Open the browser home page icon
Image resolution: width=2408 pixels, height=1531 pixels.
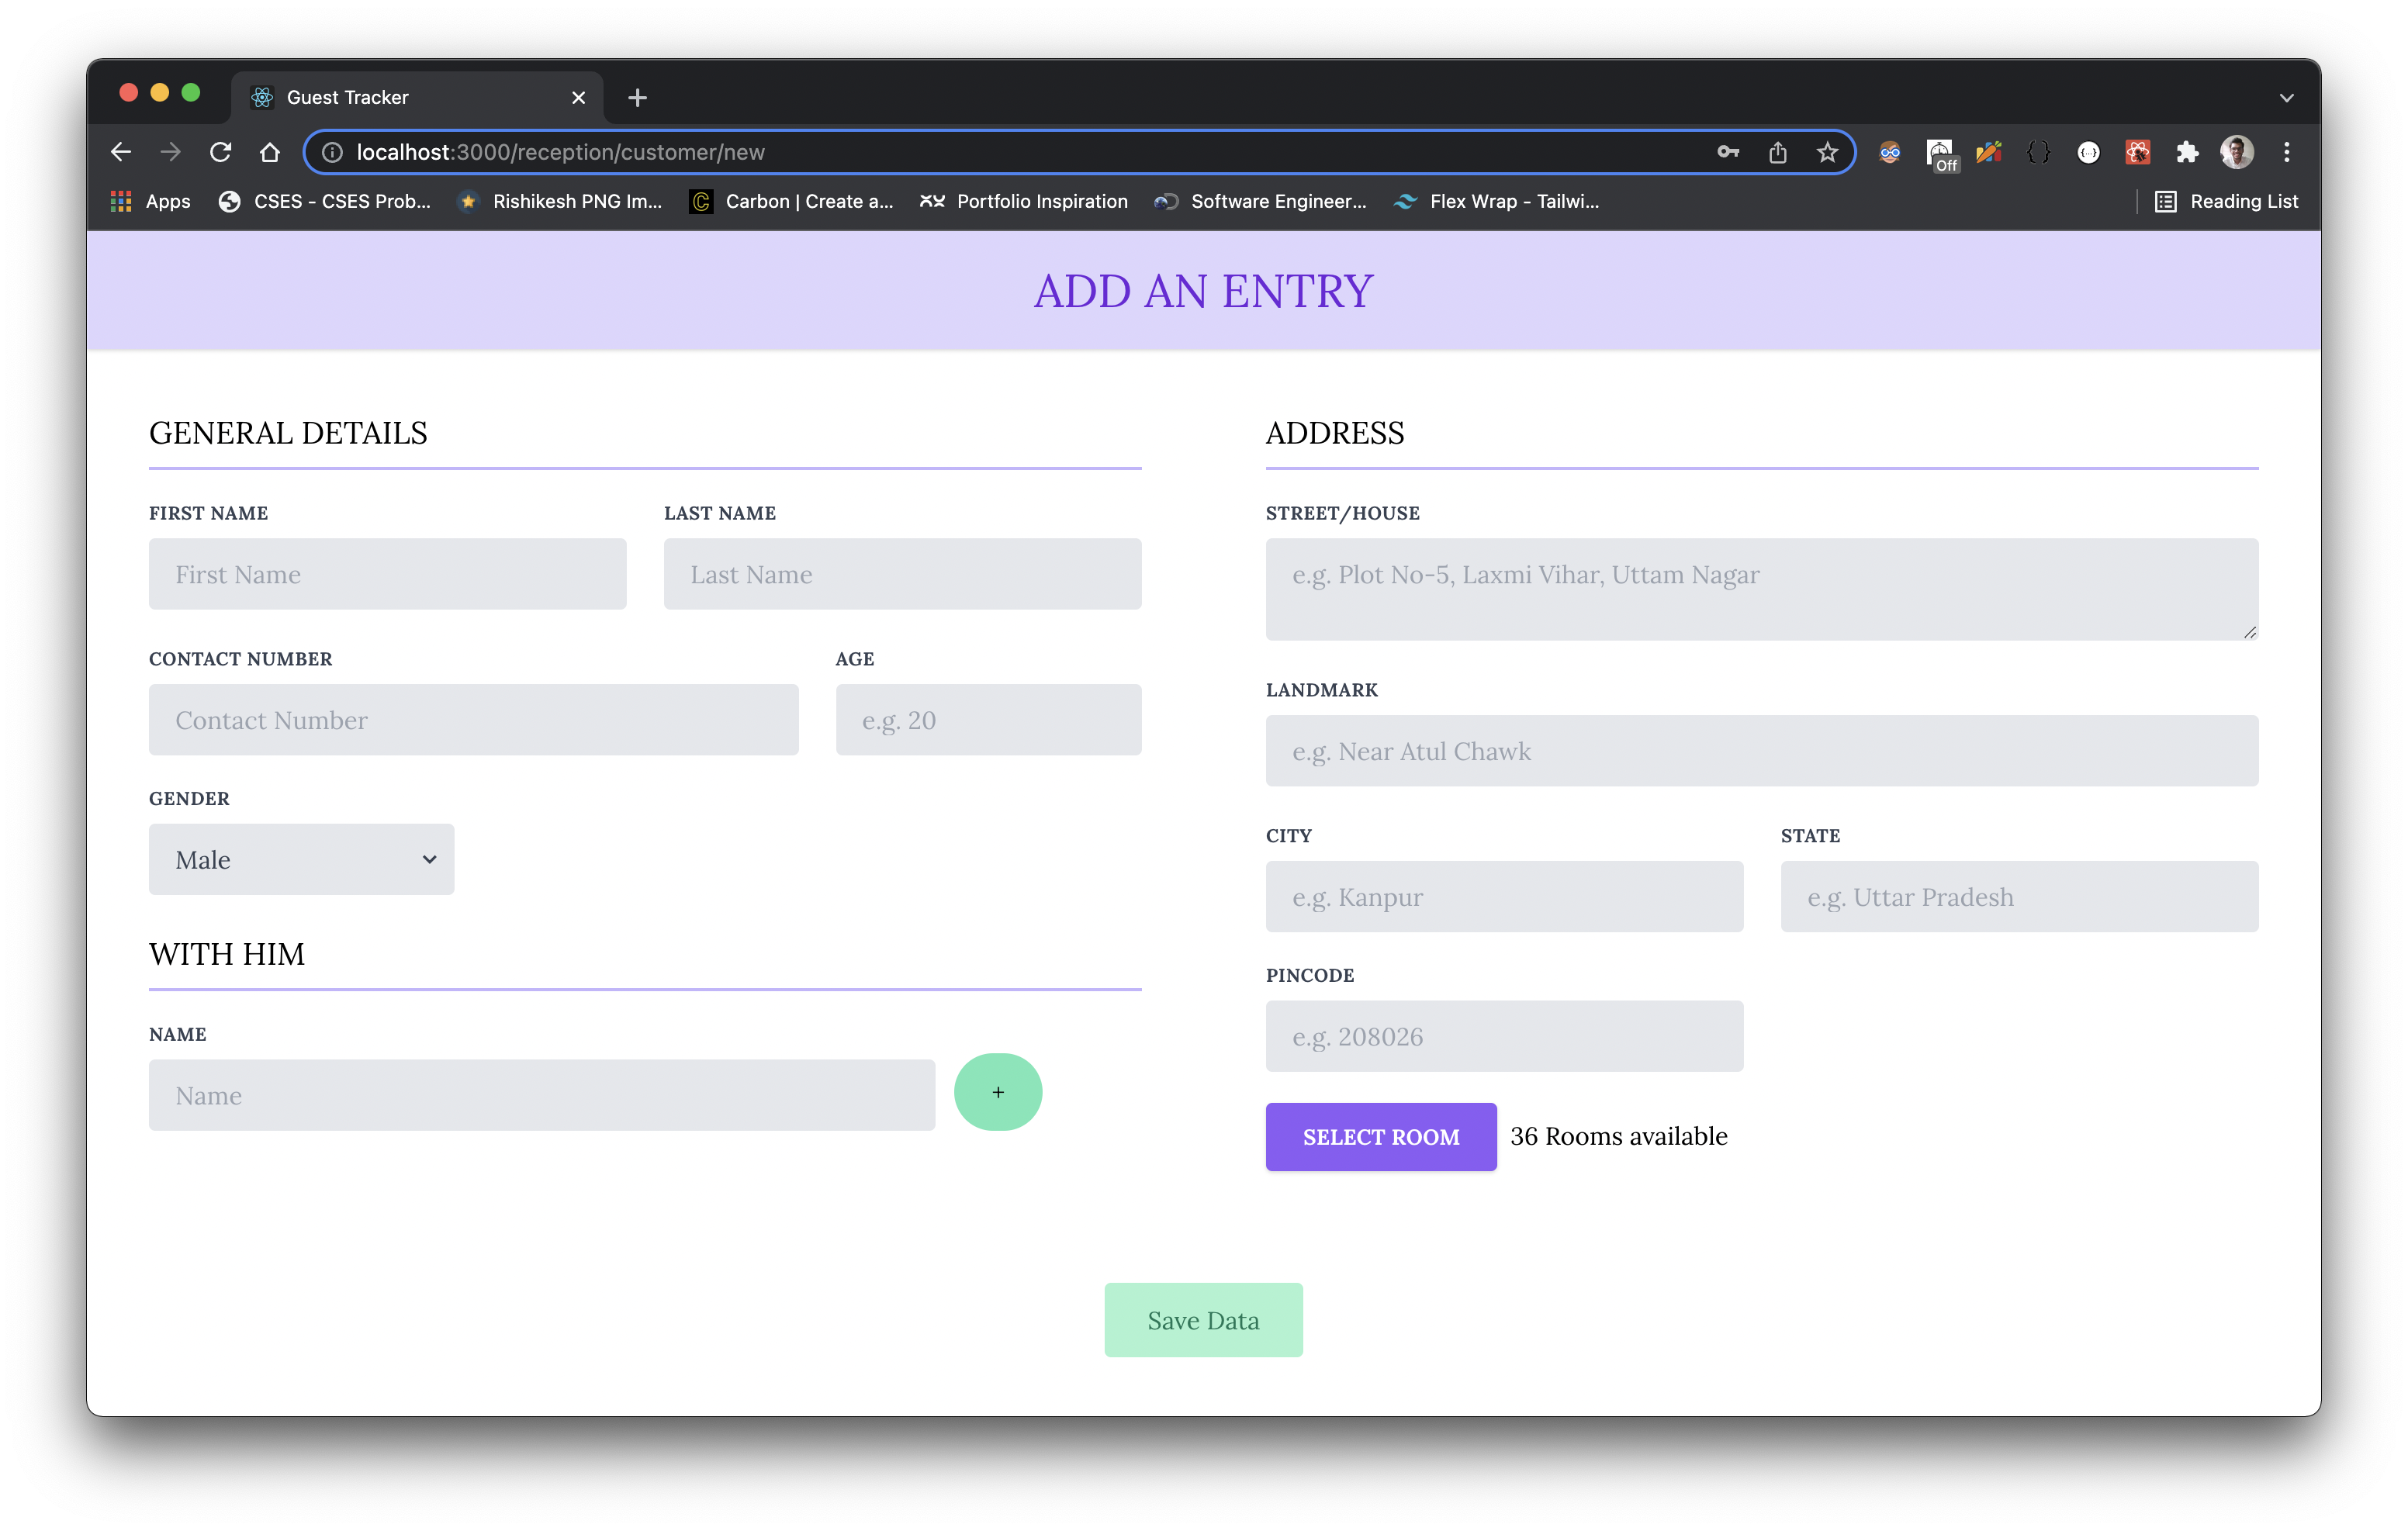point(270,152)
